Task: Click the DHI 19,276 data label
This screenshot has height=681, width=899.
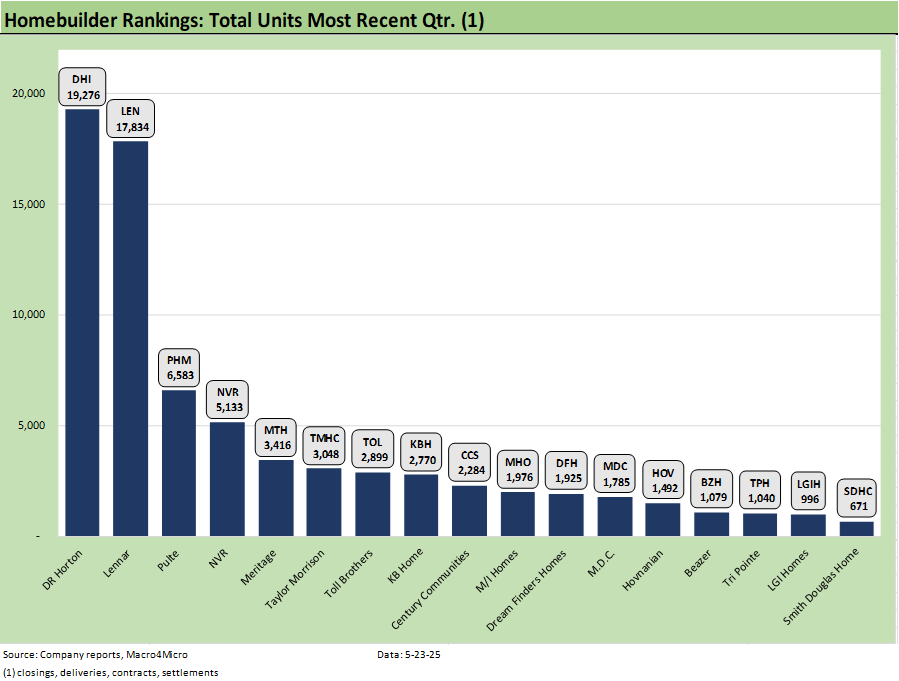Action: pos(83,87)
